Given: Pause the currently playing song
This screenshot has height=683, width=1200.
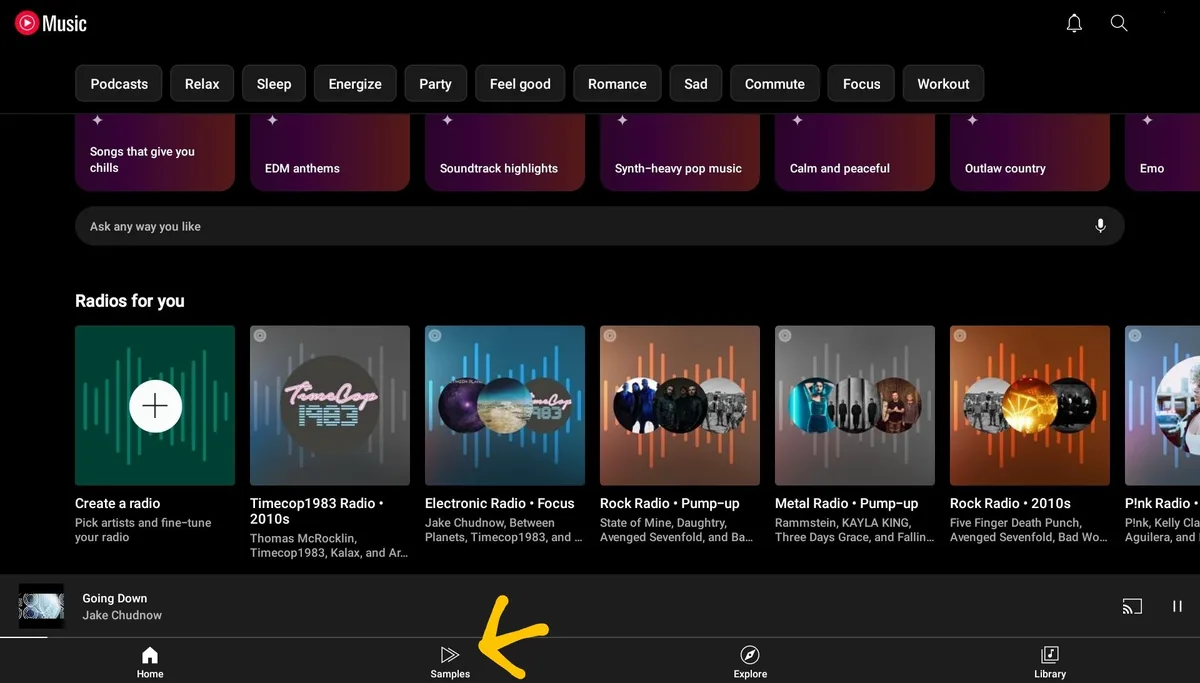Looking at the screenshot, I should click(1177, 606).
